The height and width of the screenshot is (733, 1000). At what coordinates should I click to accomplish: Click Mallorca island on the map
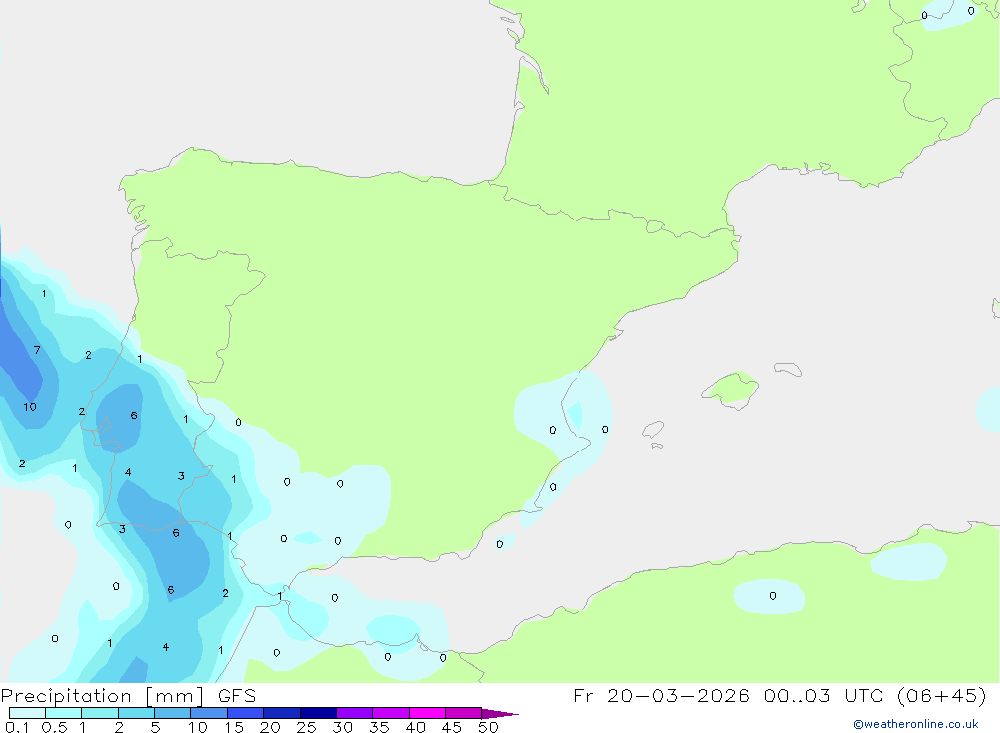click(x=730, y=389)
